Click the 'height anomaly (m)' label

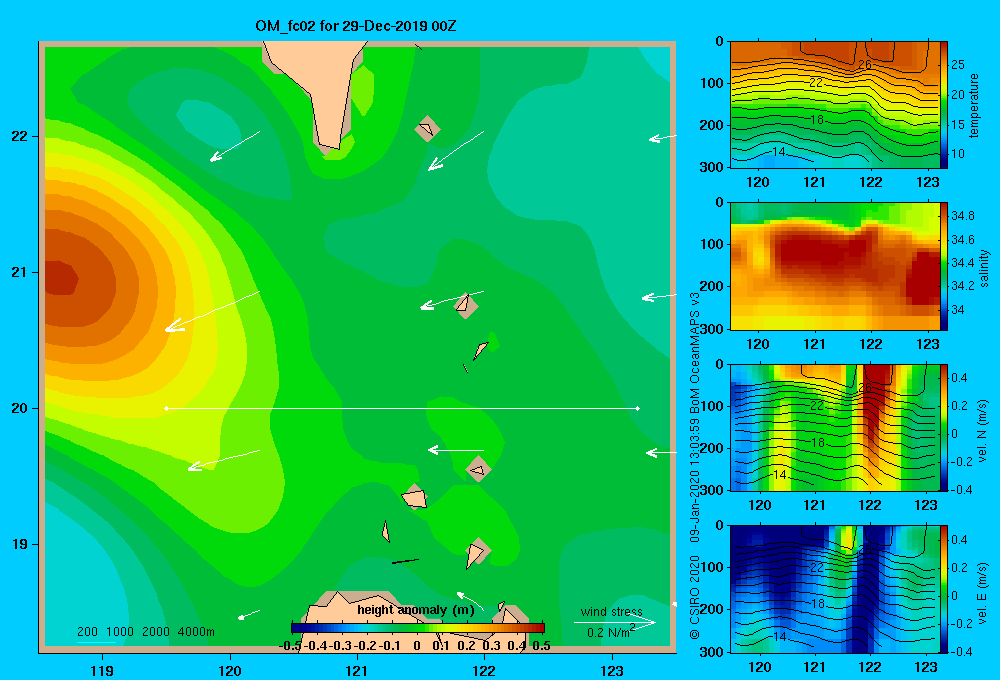[416, 610]
